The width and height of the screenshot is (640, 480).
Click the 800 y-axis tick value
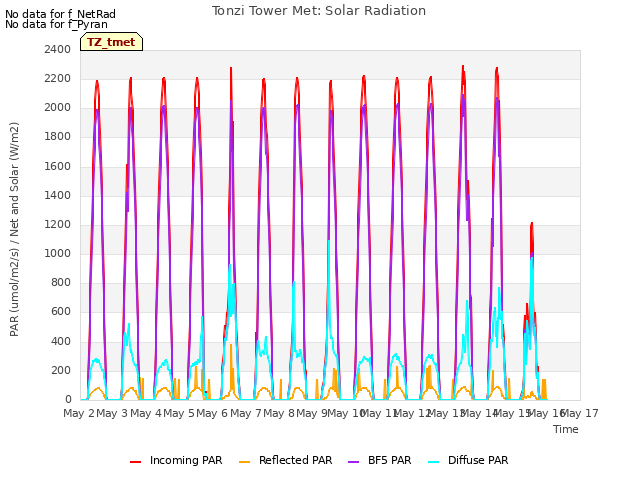coord(61,282)
